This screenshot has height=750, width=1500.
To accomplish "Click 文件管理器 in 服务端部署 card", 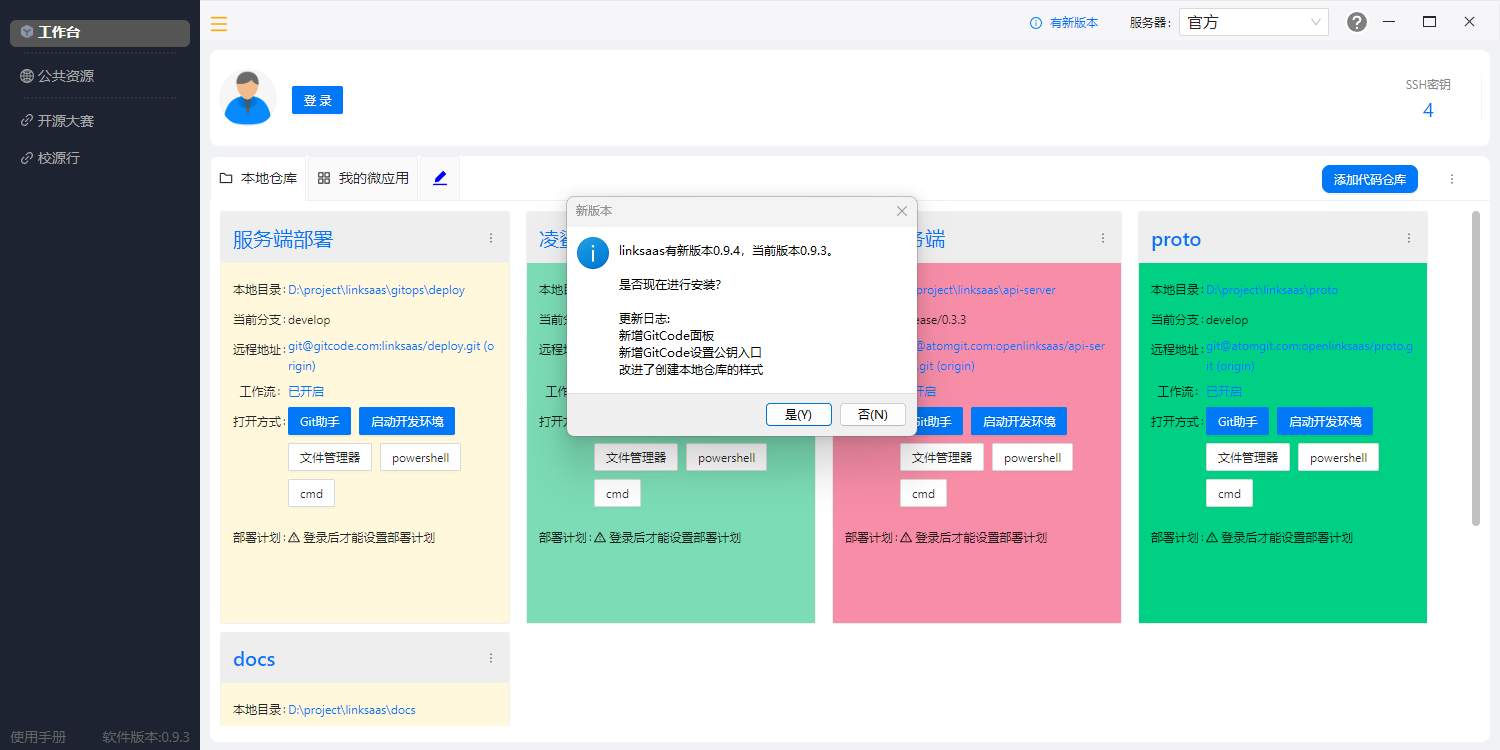I will (330, 457).
